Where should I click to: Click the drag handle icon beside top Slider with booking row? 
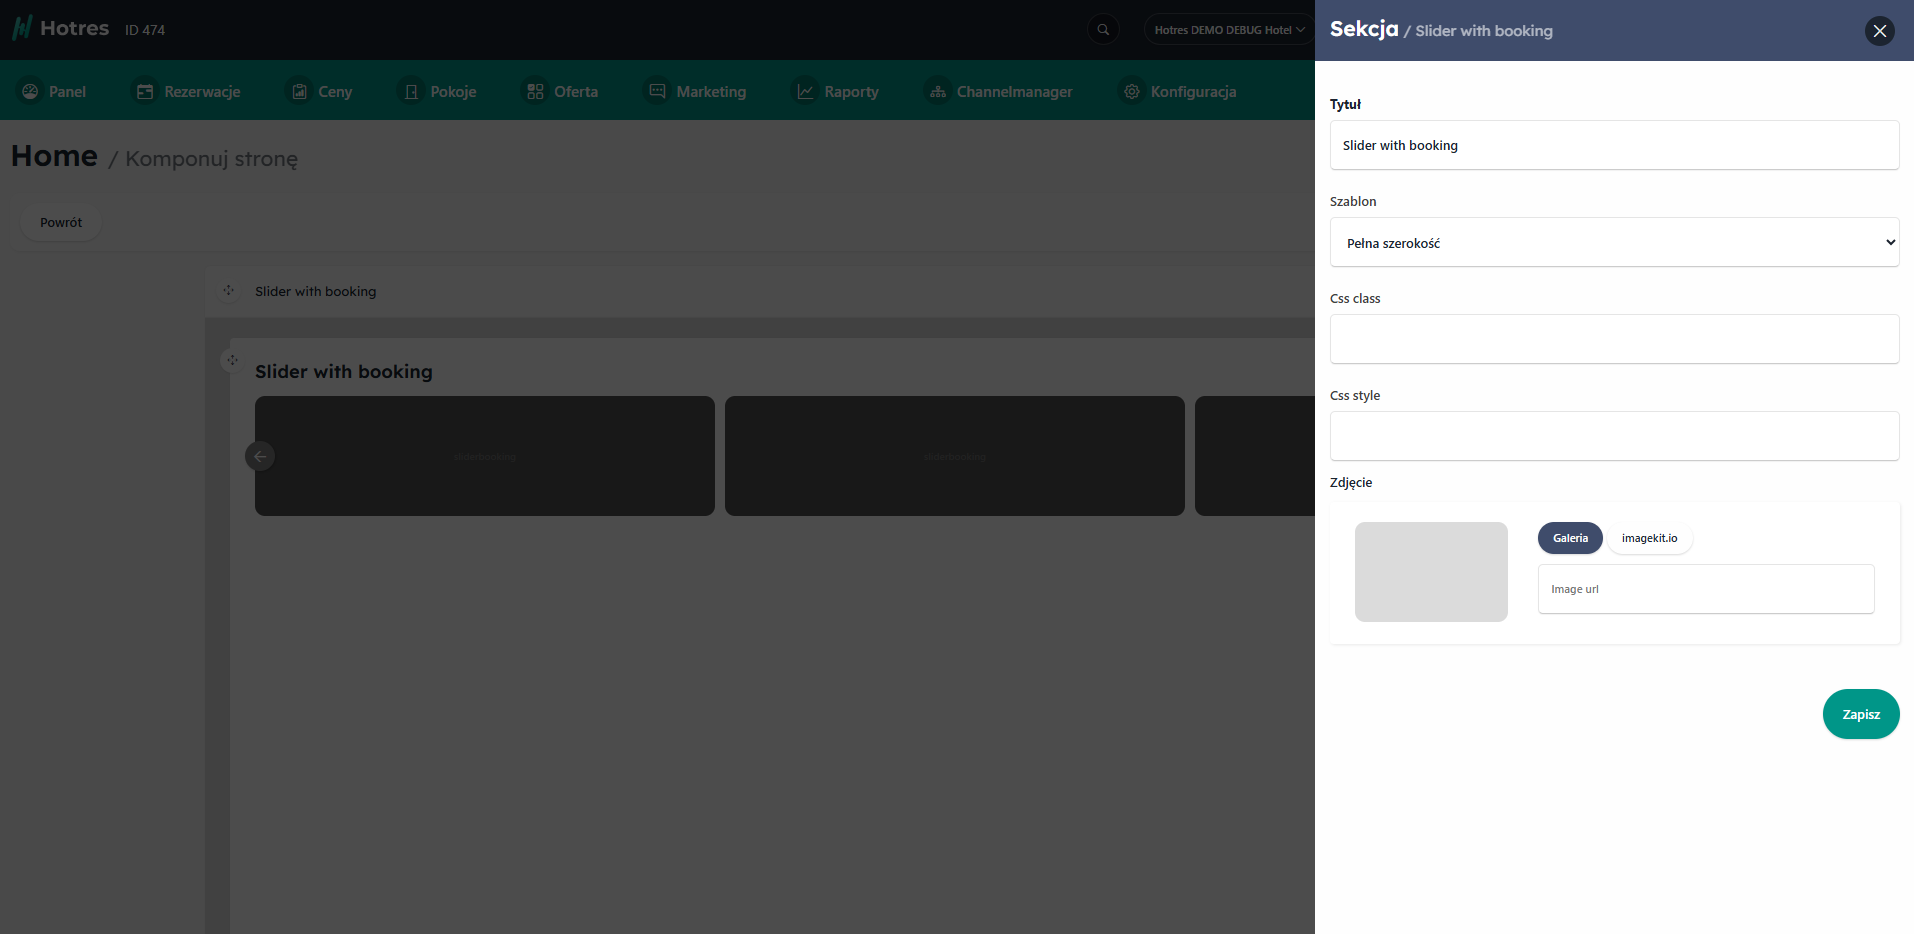click(x=229, y=291)
